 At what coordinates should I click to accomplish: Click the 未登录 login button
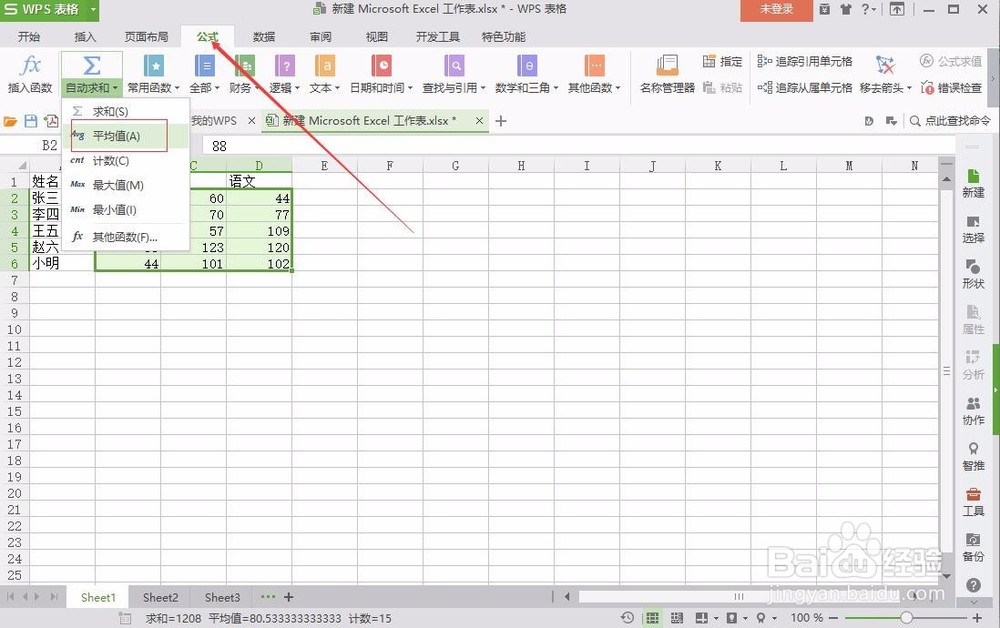click(776, 10)
